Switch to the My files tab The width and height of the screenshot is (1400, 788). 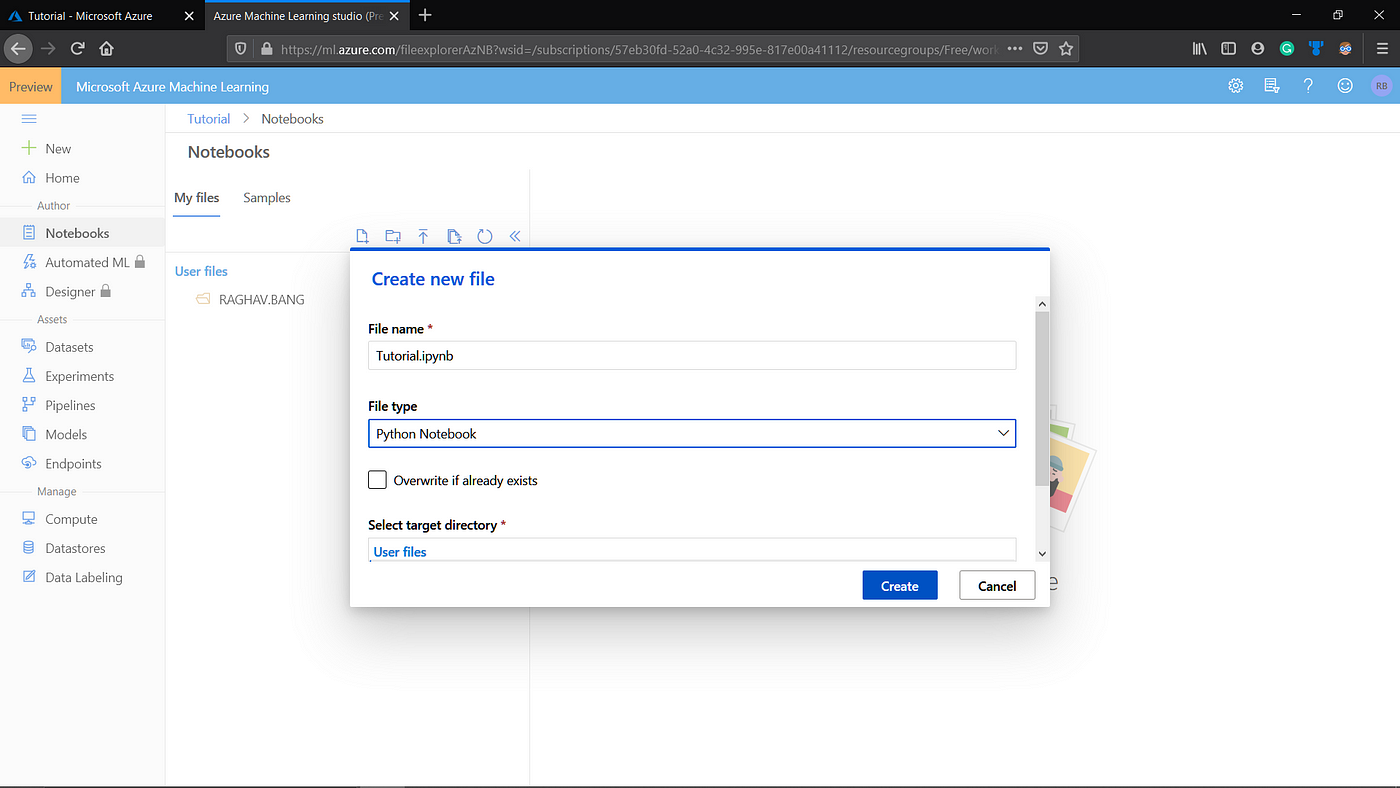tap(196, 198)
